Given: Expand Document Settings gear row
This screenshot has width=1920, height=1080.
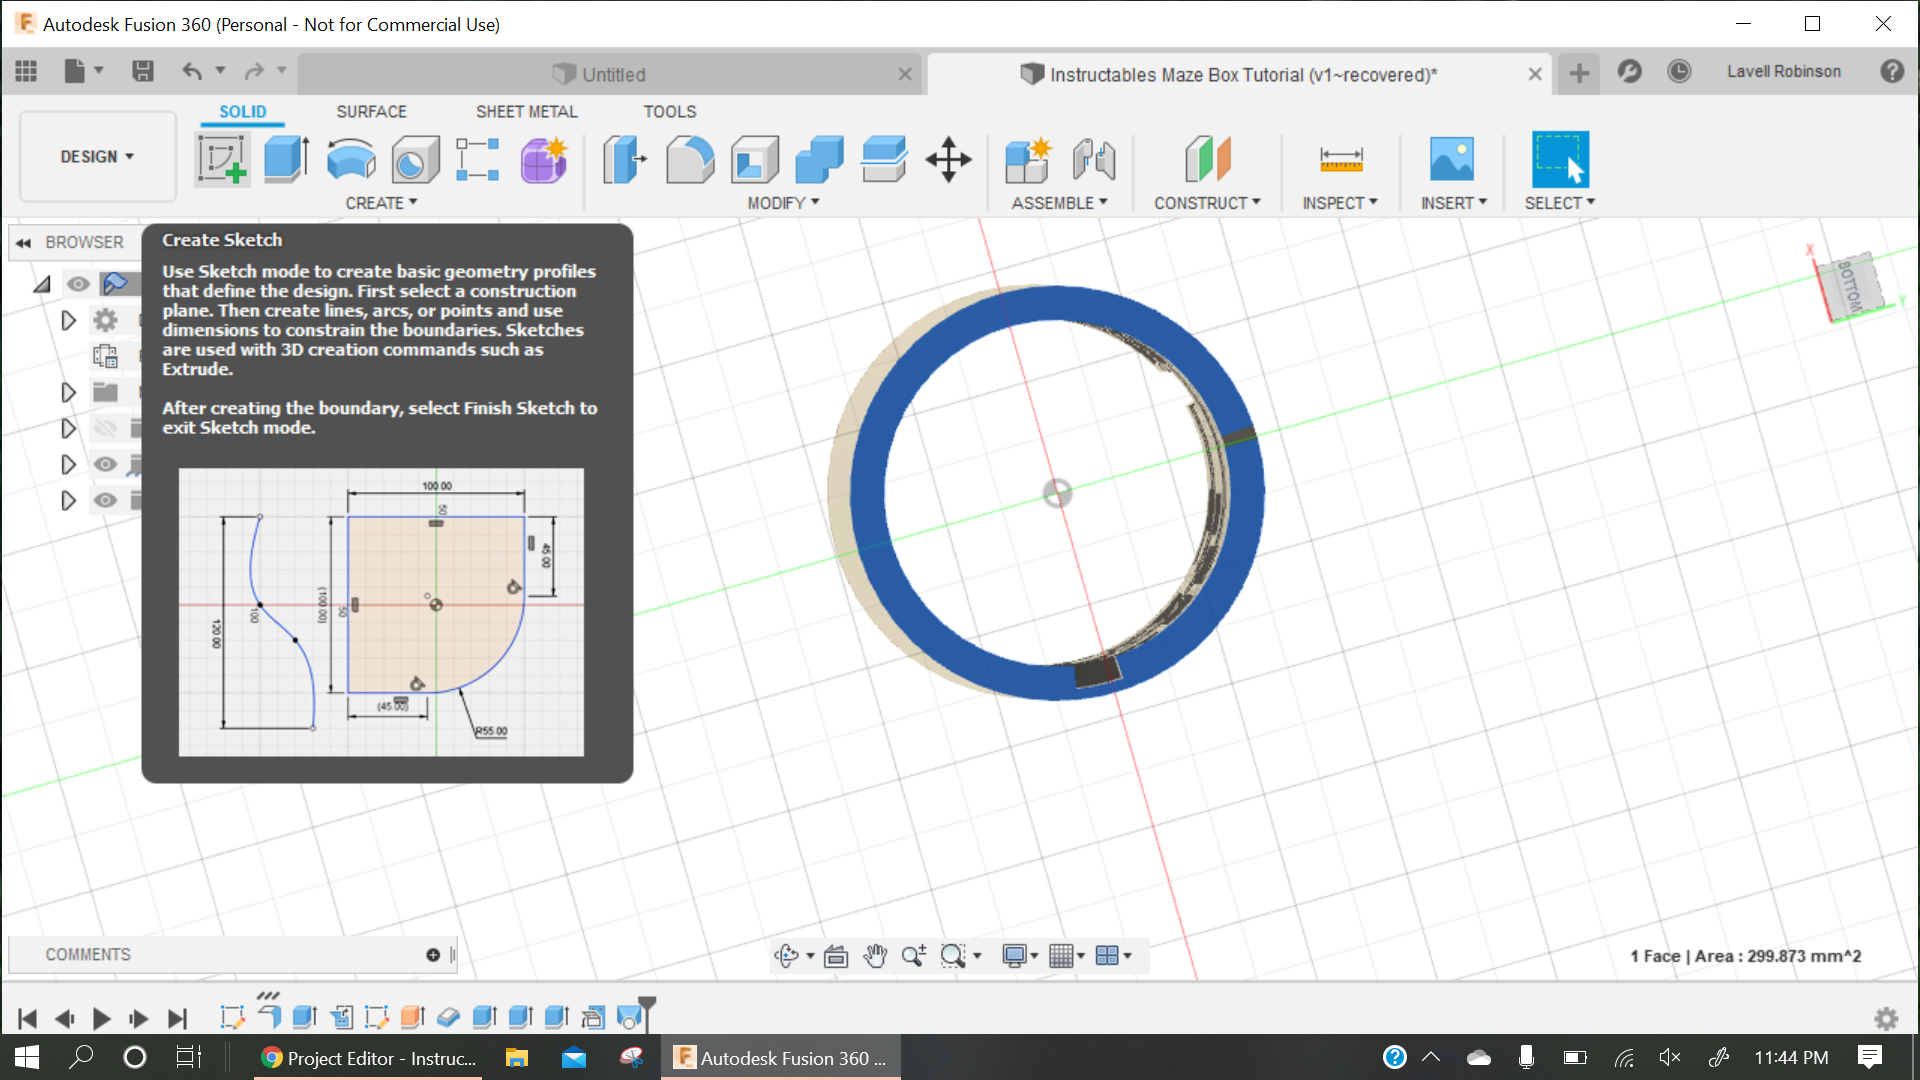Looking at the screenshot, I should tap(68, 321).
